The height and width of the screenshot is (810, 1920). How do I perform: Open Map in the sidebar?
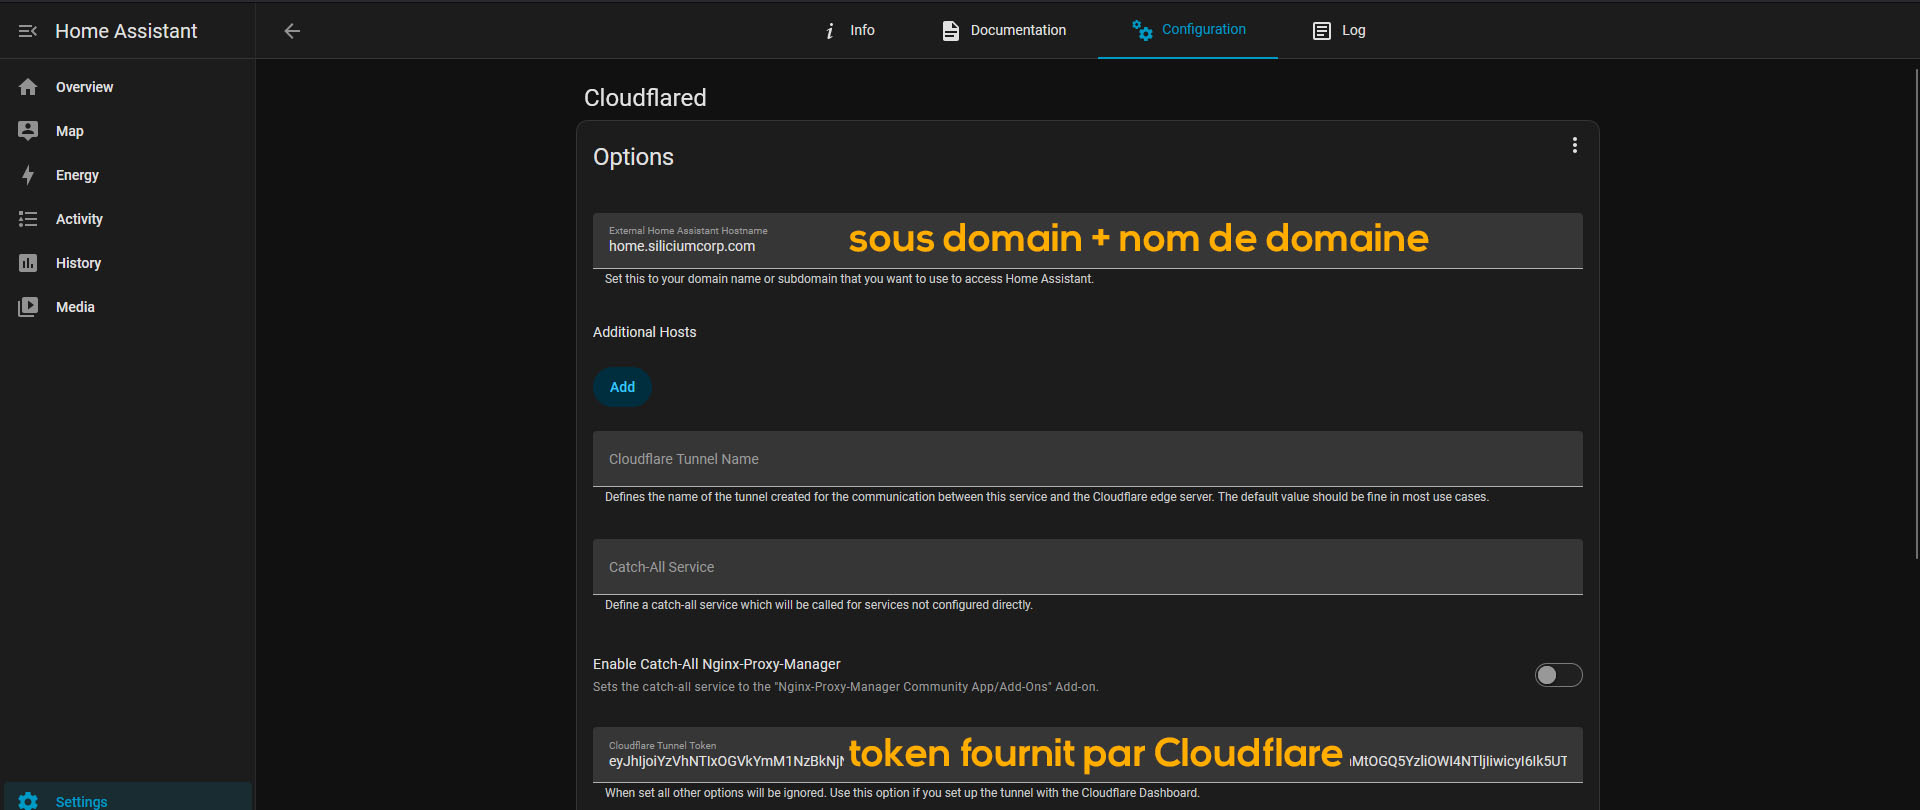[128, 131]
